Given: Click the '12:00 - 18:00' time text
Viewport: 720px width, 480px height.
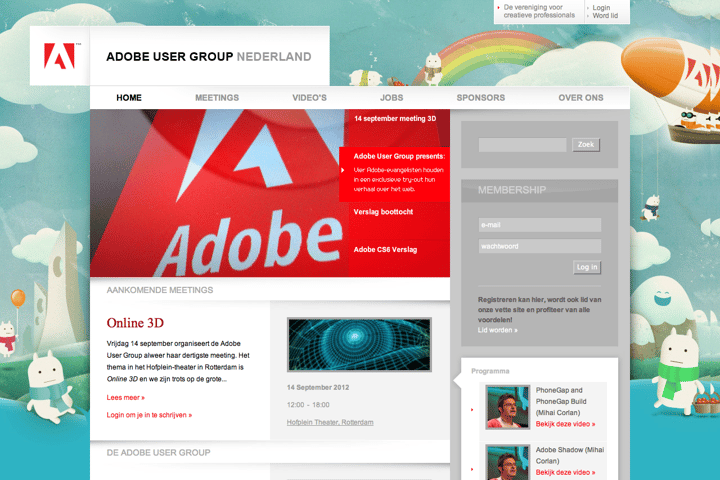Looking at the screenshot, I should click(308, 405).
